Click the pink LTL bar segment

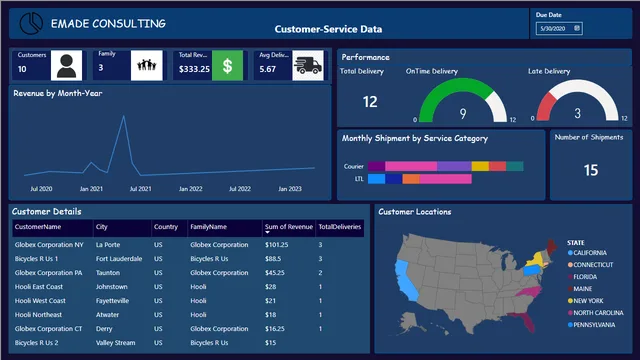(x=446, y=179)
